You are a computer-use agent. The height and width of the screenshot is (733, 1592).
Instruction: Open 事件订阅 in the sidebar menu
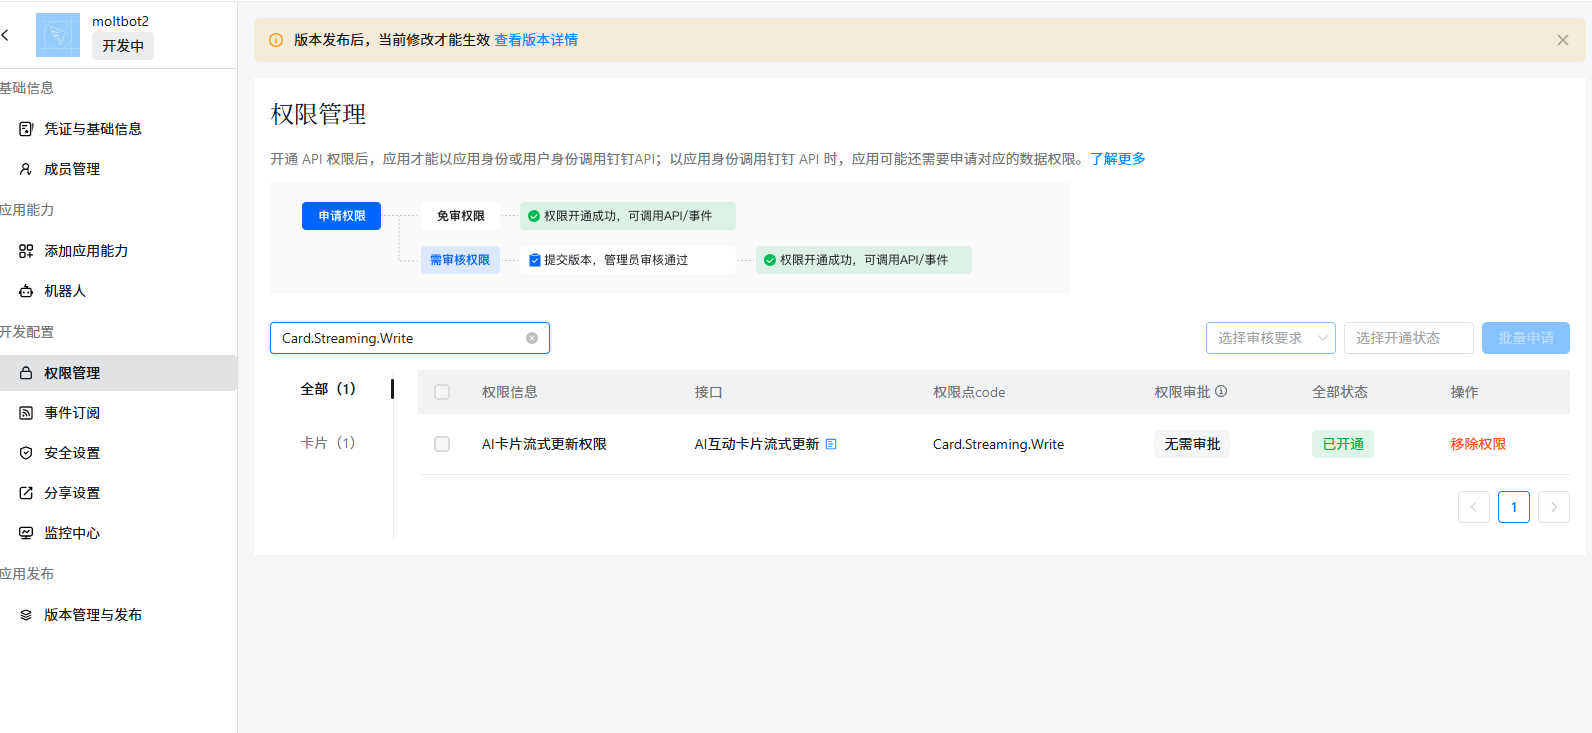[72, 413]
